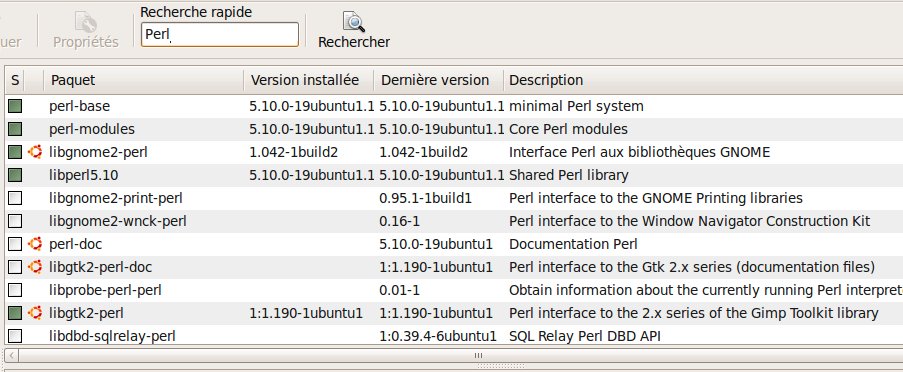Click Ubuntu logo beside perl-doc

(35, 244)
